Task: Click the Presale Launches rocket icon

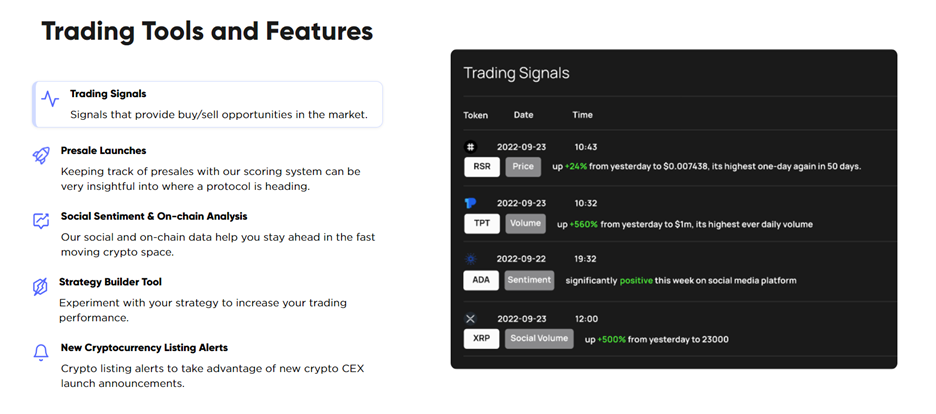Action: (41, 156)
